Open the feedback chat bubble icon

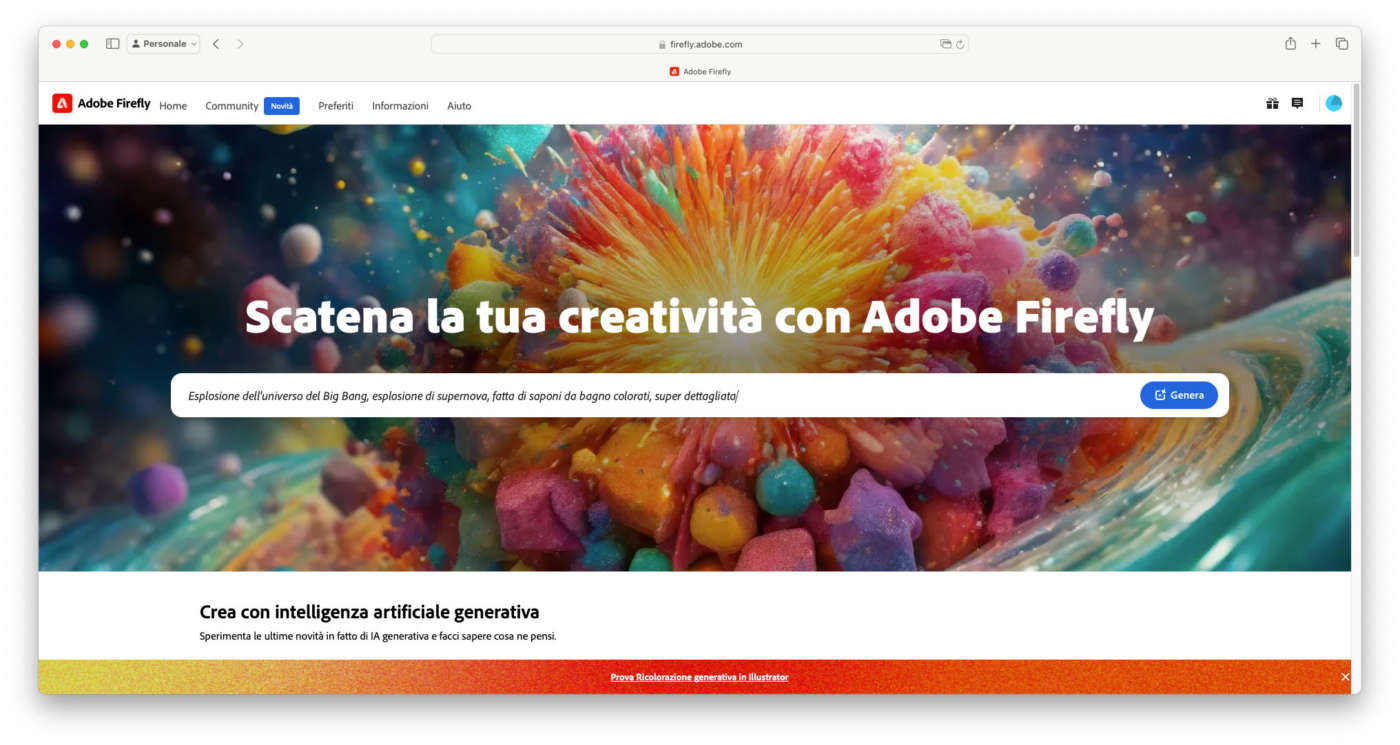point(1297,103)
